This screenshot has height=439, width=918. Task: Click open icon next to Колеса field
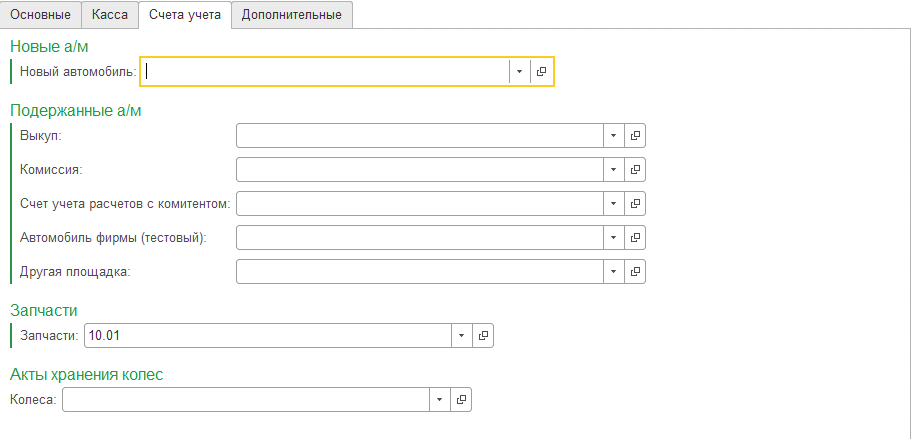point(461,400)
